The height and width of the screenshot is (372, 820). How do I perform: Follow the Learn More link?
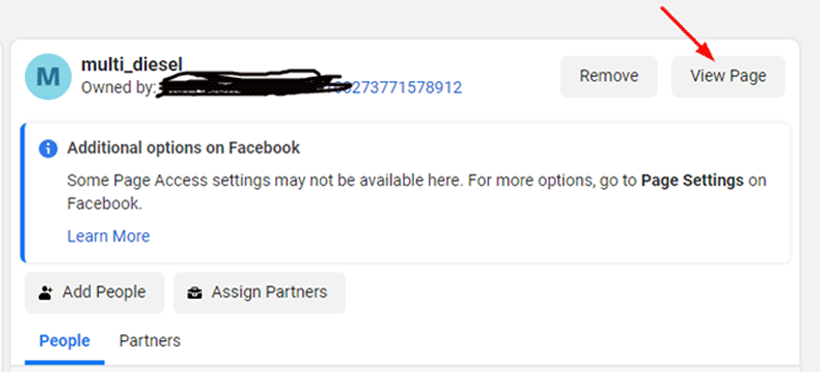108,236
